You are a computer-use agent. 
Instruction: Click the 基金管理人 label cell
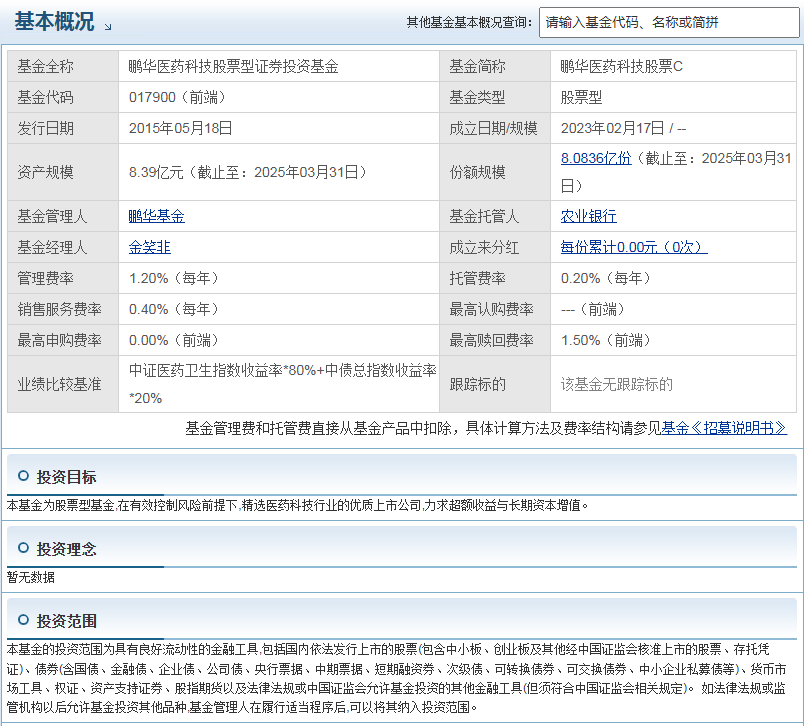tap(63, 216)
